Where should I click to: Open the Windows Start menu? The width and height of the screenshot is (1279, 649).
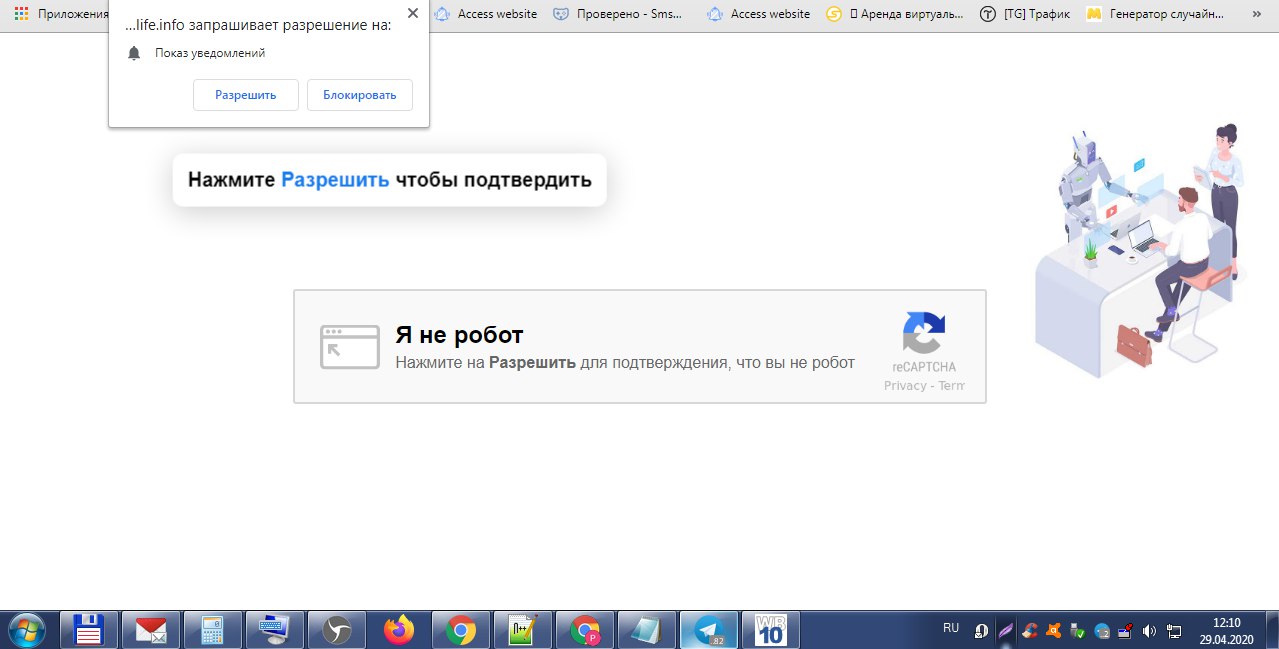27,631
